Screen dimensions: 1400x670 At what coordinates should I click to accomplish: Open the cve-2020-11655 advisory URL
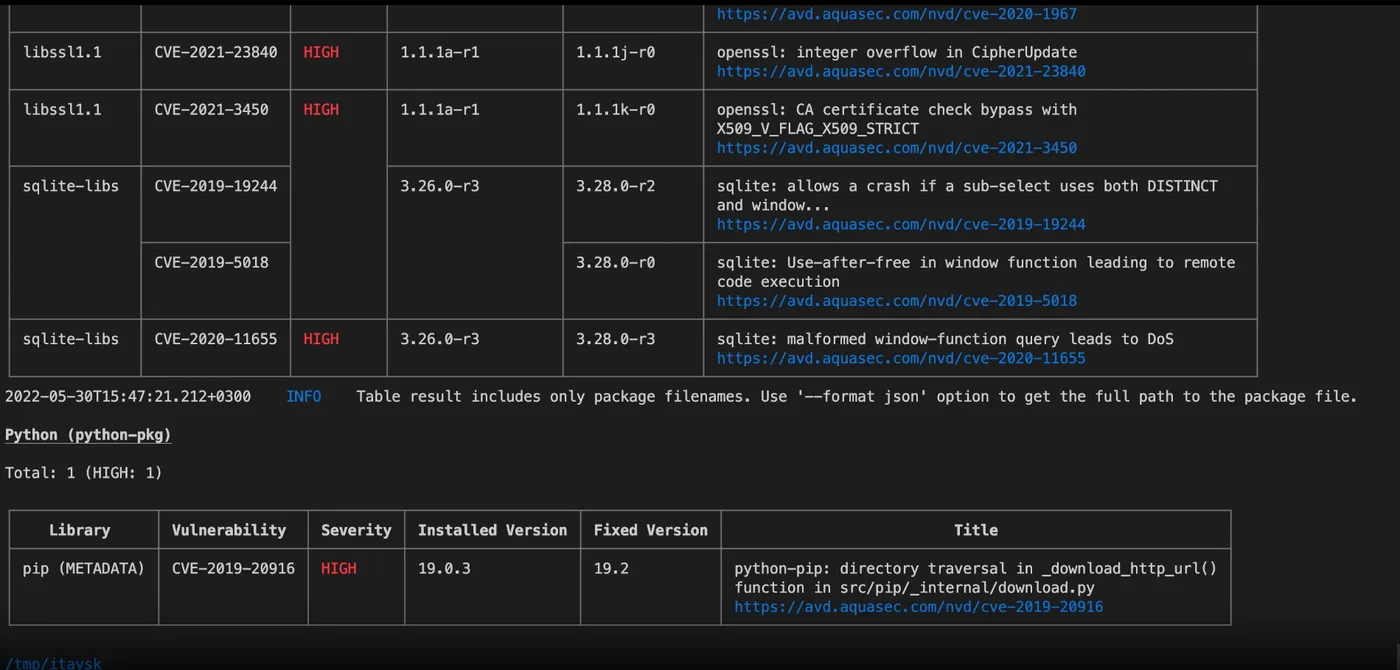coord(901,358)
